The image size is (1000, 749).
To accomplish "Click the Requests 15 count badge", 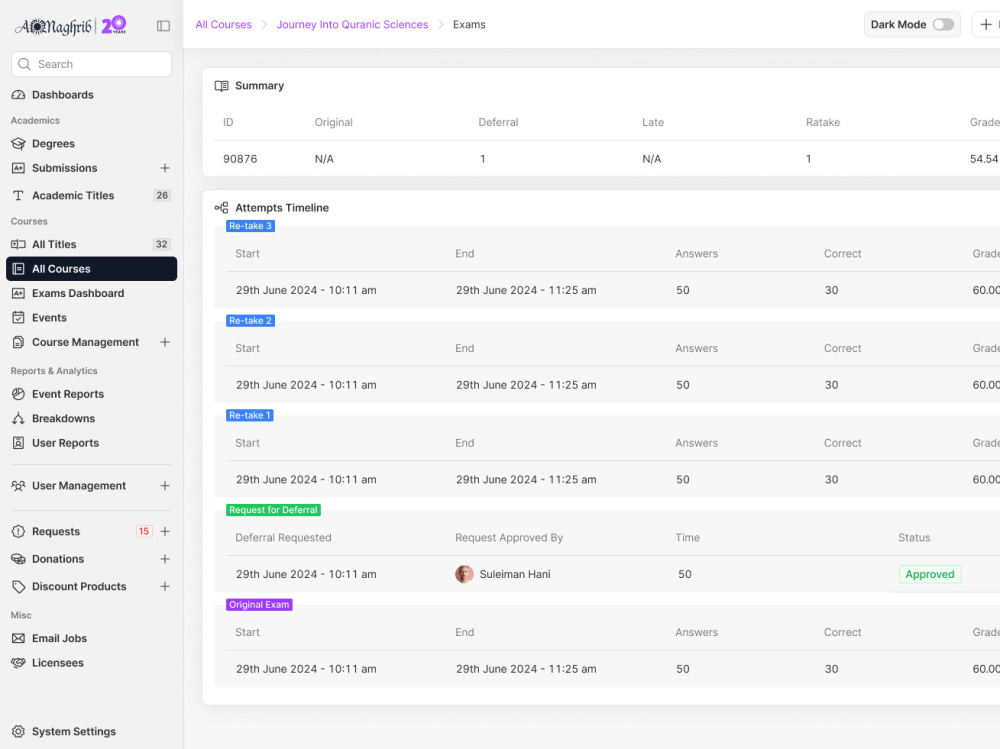I will pos(144,531).
